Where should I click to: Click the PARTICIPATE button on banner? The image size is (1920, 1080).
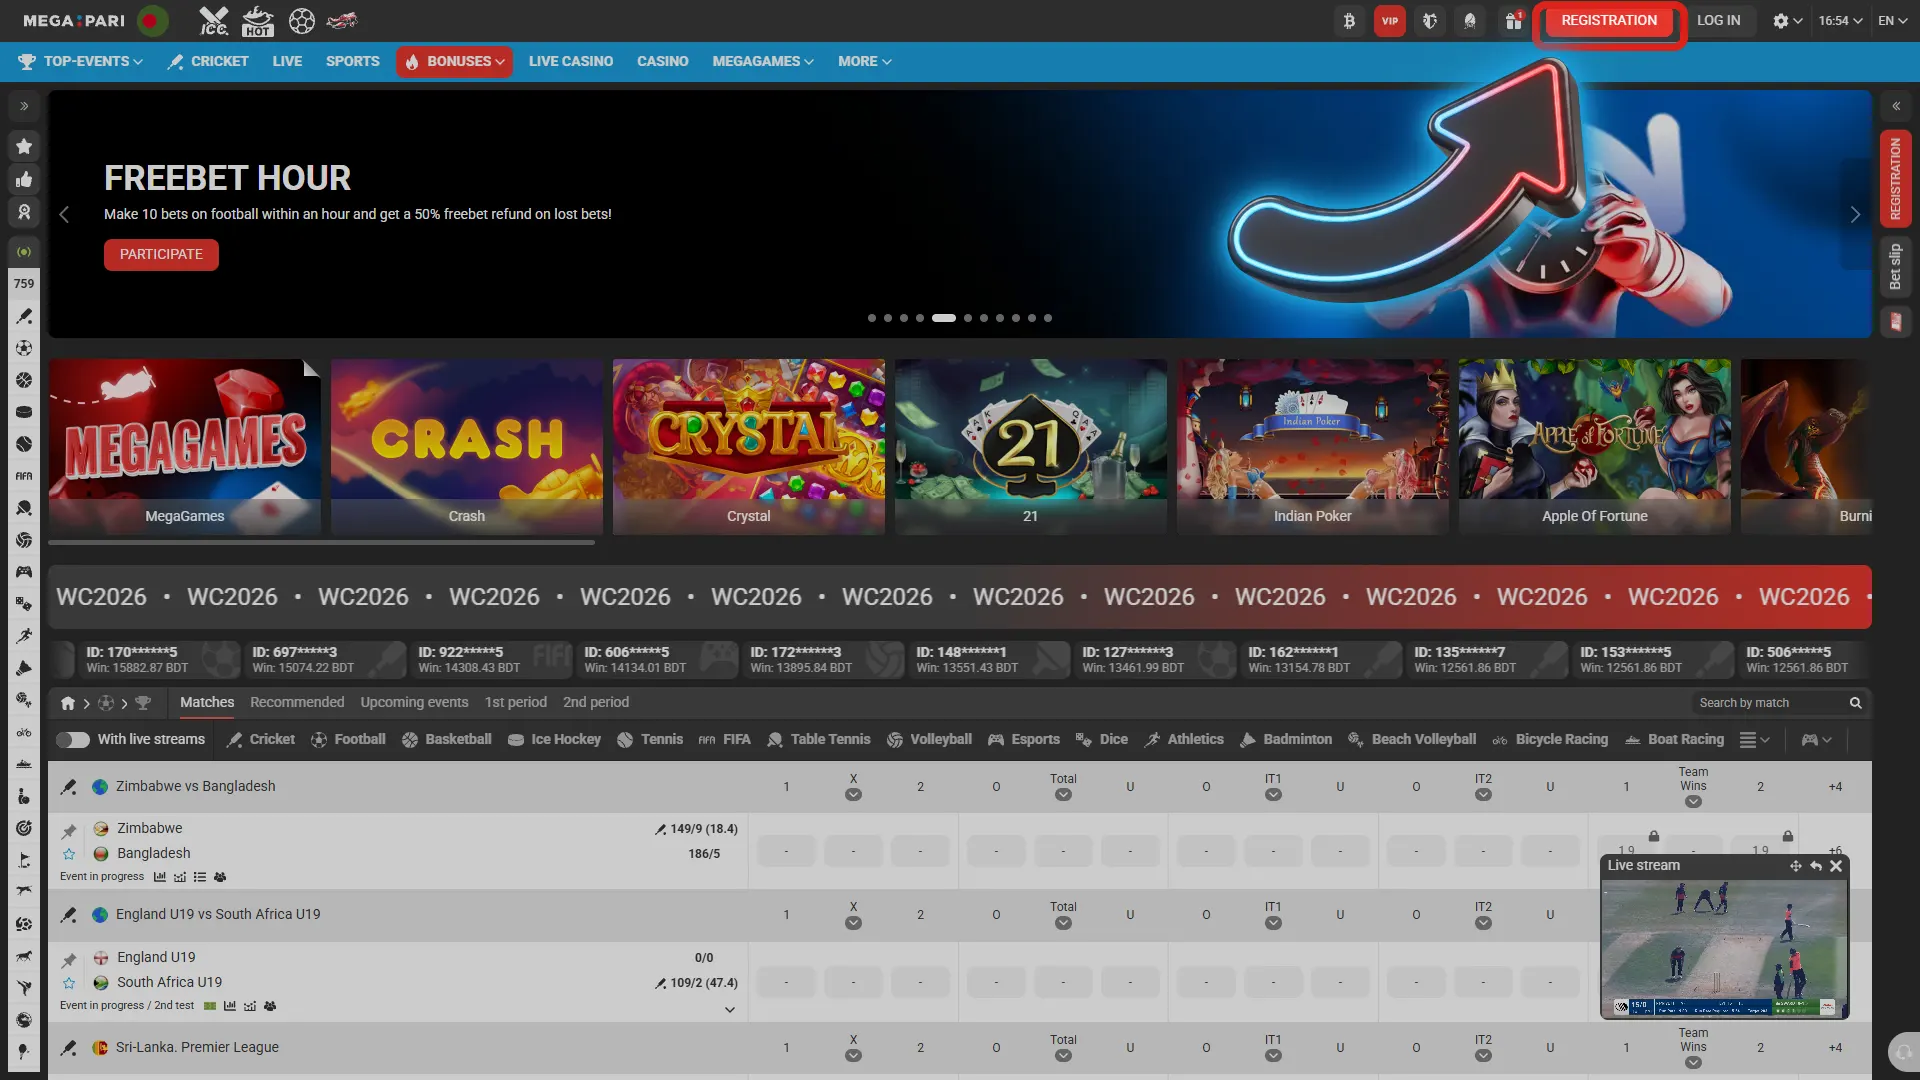(x=161, y=255)
